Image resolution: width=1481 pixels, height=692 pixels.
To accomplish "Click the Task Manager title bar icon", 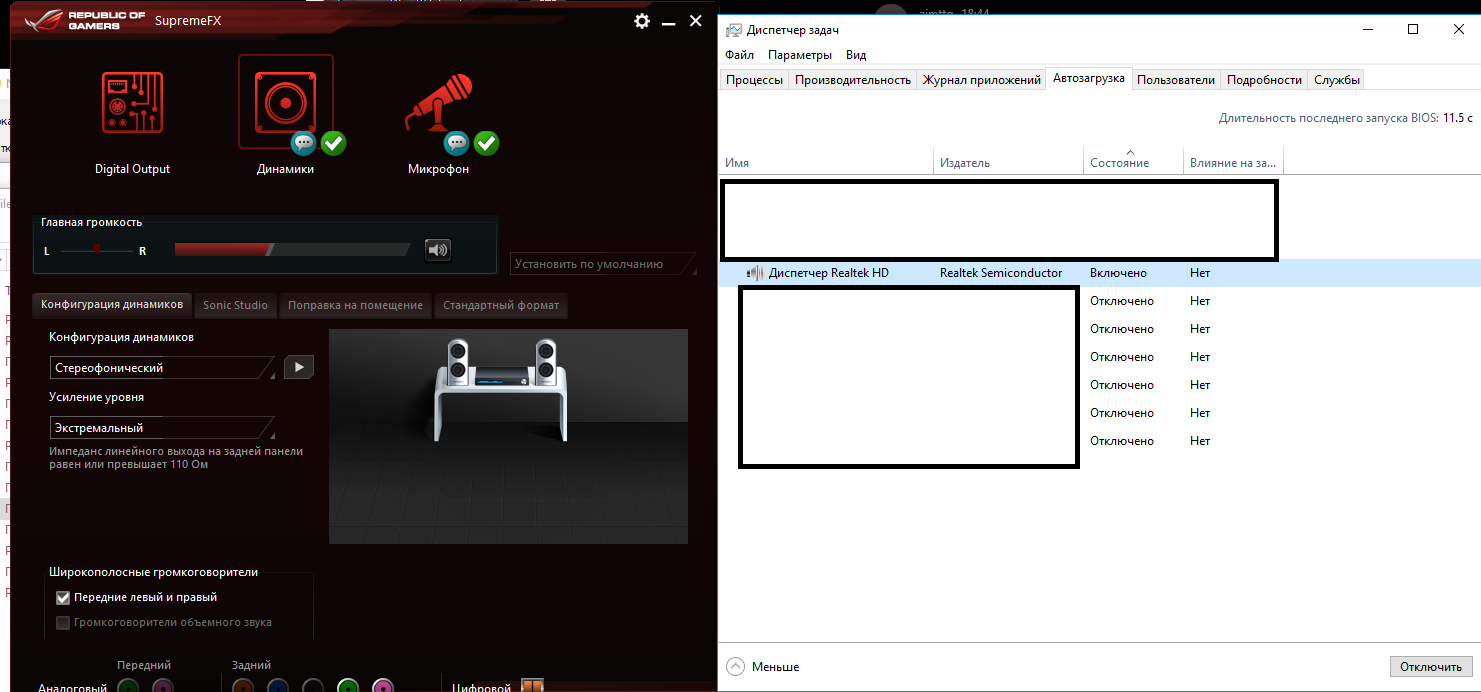I will coord(733,30).
